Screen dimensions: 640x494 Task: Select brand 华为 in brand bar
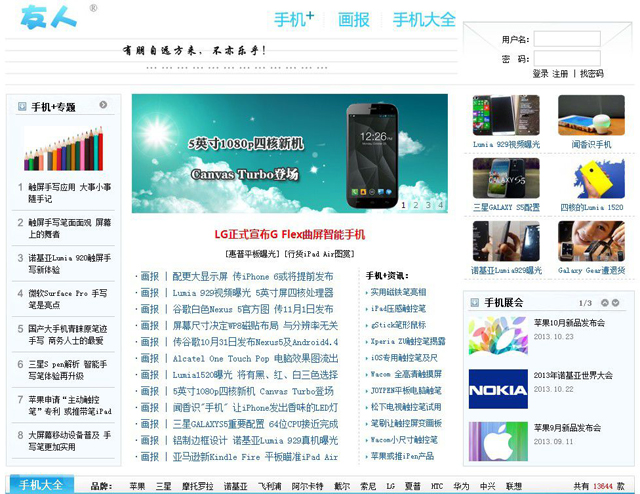(461, 486)
